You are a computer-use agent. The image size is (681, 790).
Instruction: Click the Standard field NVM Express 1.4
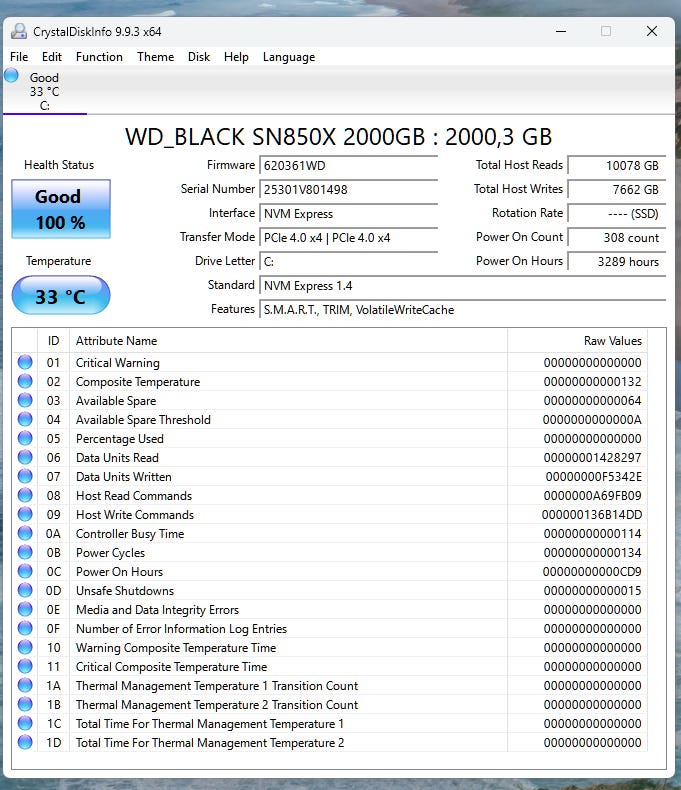(x=462, y=286)
